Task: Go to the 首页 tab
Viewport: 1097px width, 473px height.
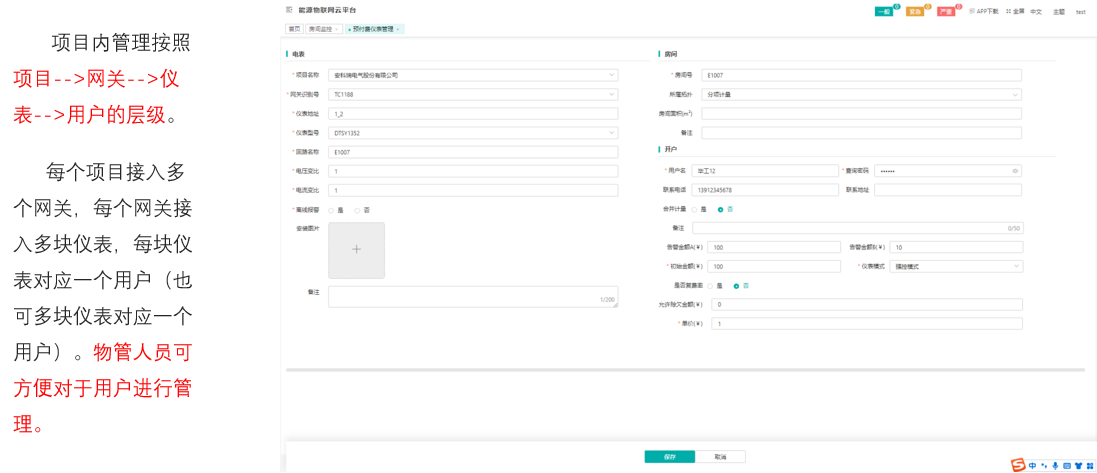Action: click(x=294, y=29)
